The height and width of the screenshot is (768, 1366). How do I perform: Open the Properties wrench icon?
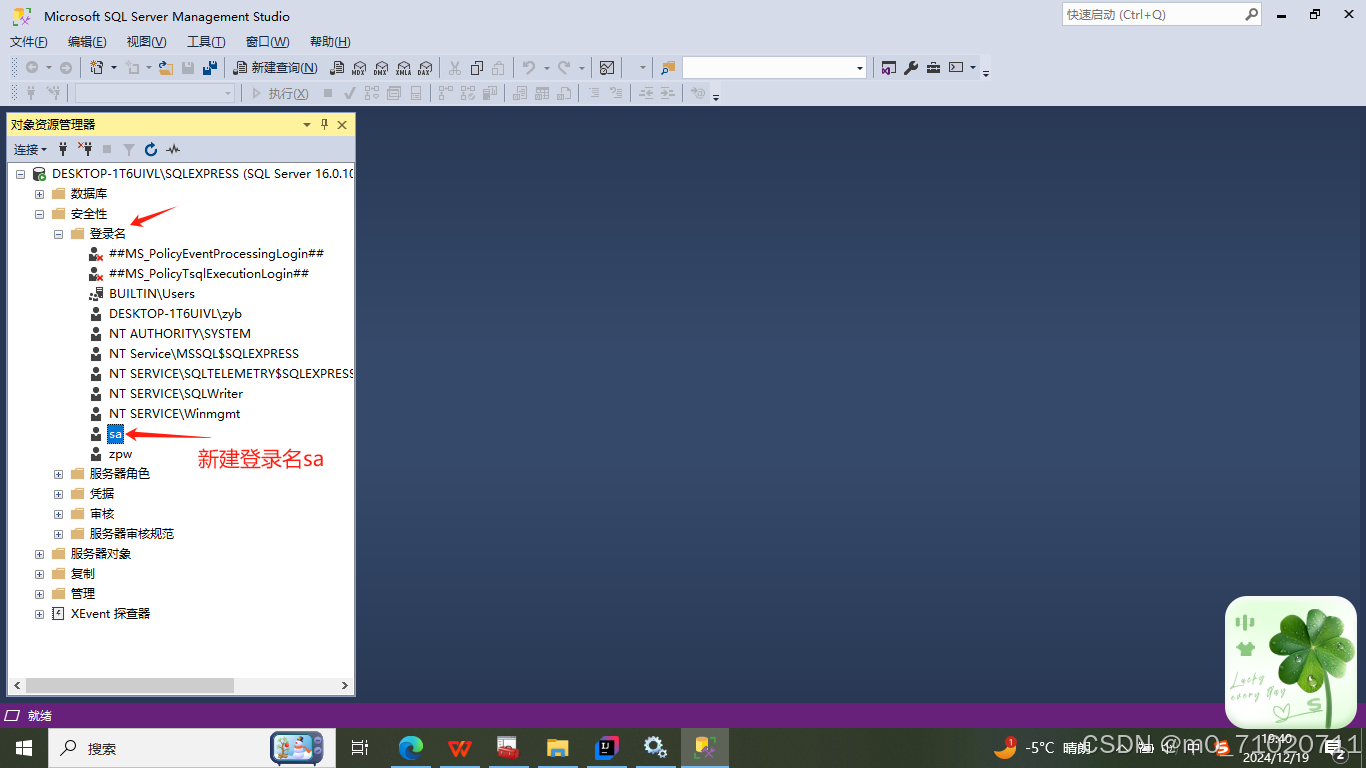tap(911, 68)
